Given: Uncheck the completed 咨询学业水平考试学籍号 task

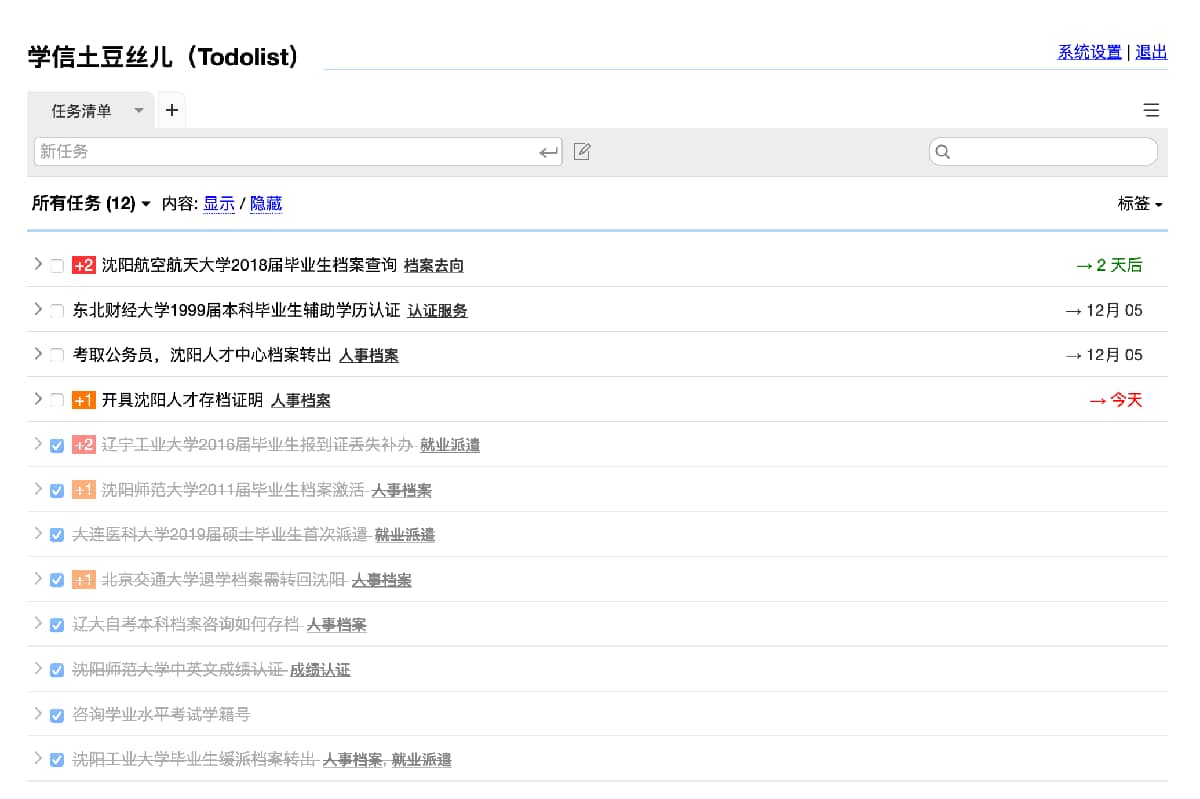Looking at the screenshot, I should (x=57, y=715).
